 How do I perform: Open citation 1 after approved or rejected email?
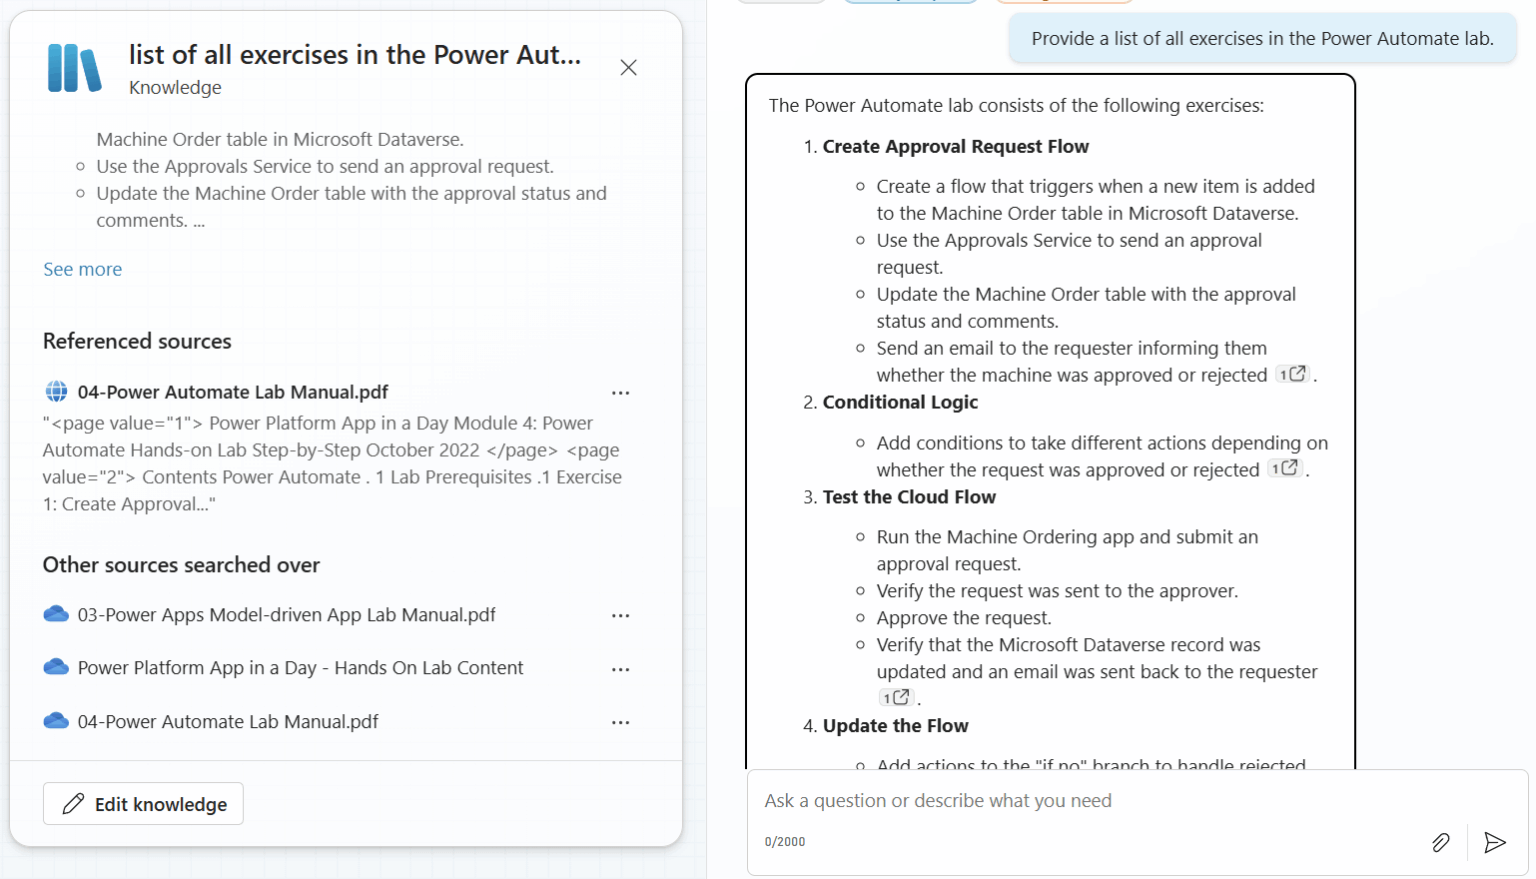point(1292,375)
